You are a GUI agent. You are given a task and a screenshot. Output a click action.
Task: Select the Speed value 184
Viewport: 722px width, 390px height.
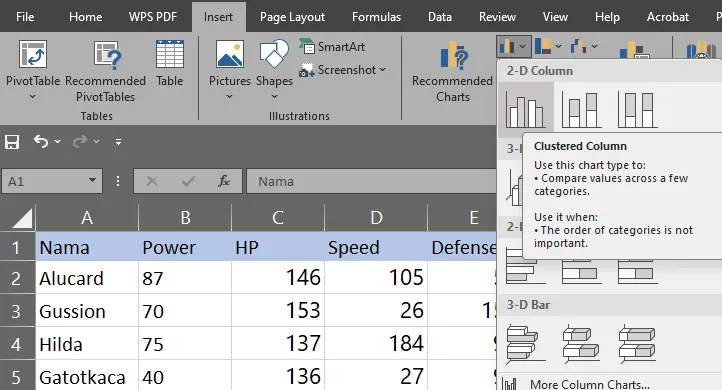pyautogui.click(x=376, y=344)
